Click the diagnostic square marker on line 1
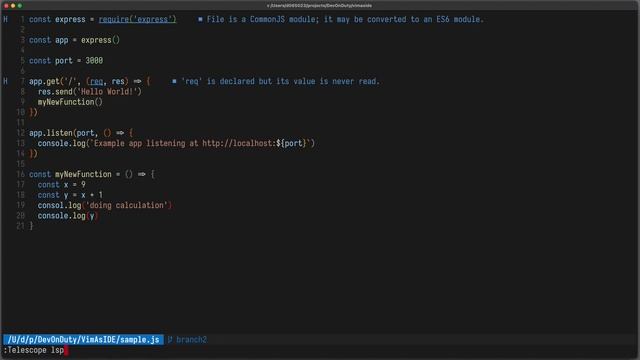This screenshot has width=640, height=360. pos(200,19)
